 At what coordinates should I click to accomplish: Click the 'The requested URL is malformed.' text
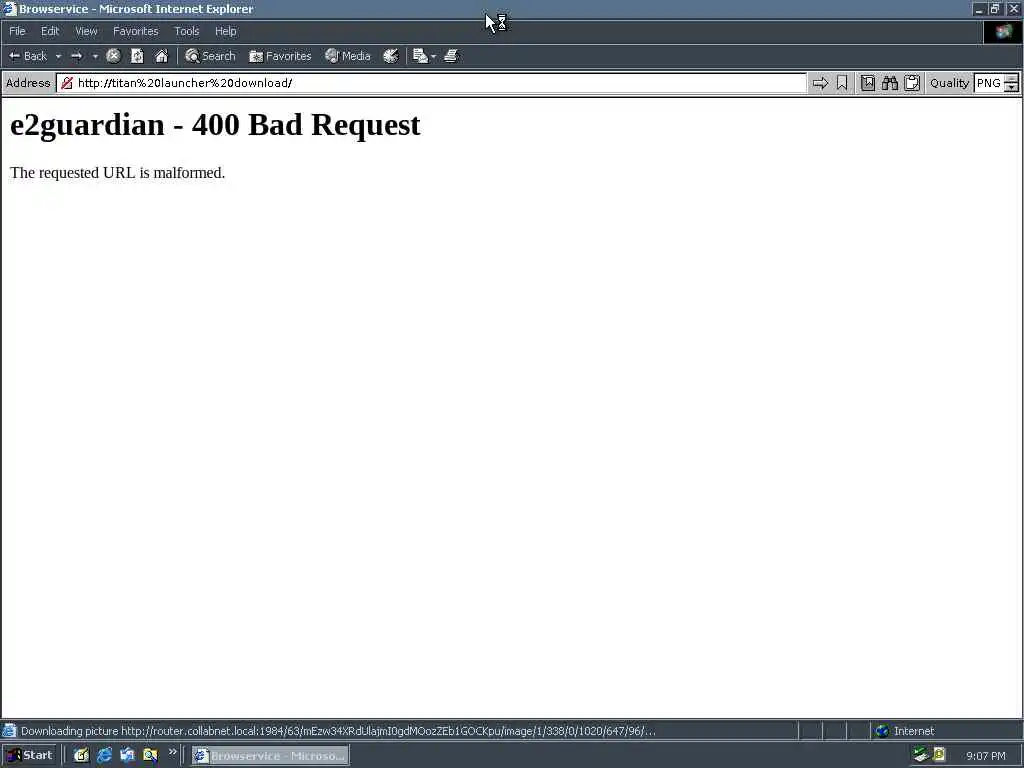118,172
